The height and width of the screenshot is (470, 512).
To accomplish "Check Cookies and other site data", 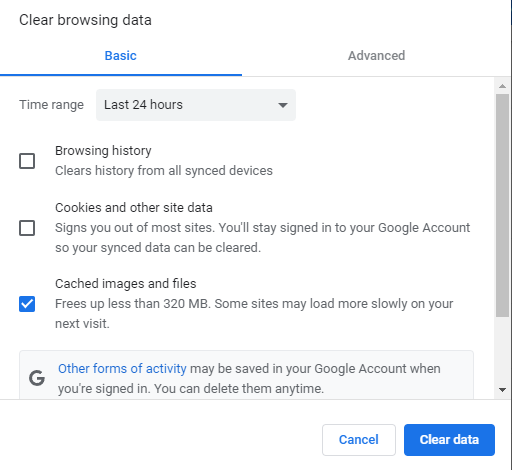I will [27, 228].
